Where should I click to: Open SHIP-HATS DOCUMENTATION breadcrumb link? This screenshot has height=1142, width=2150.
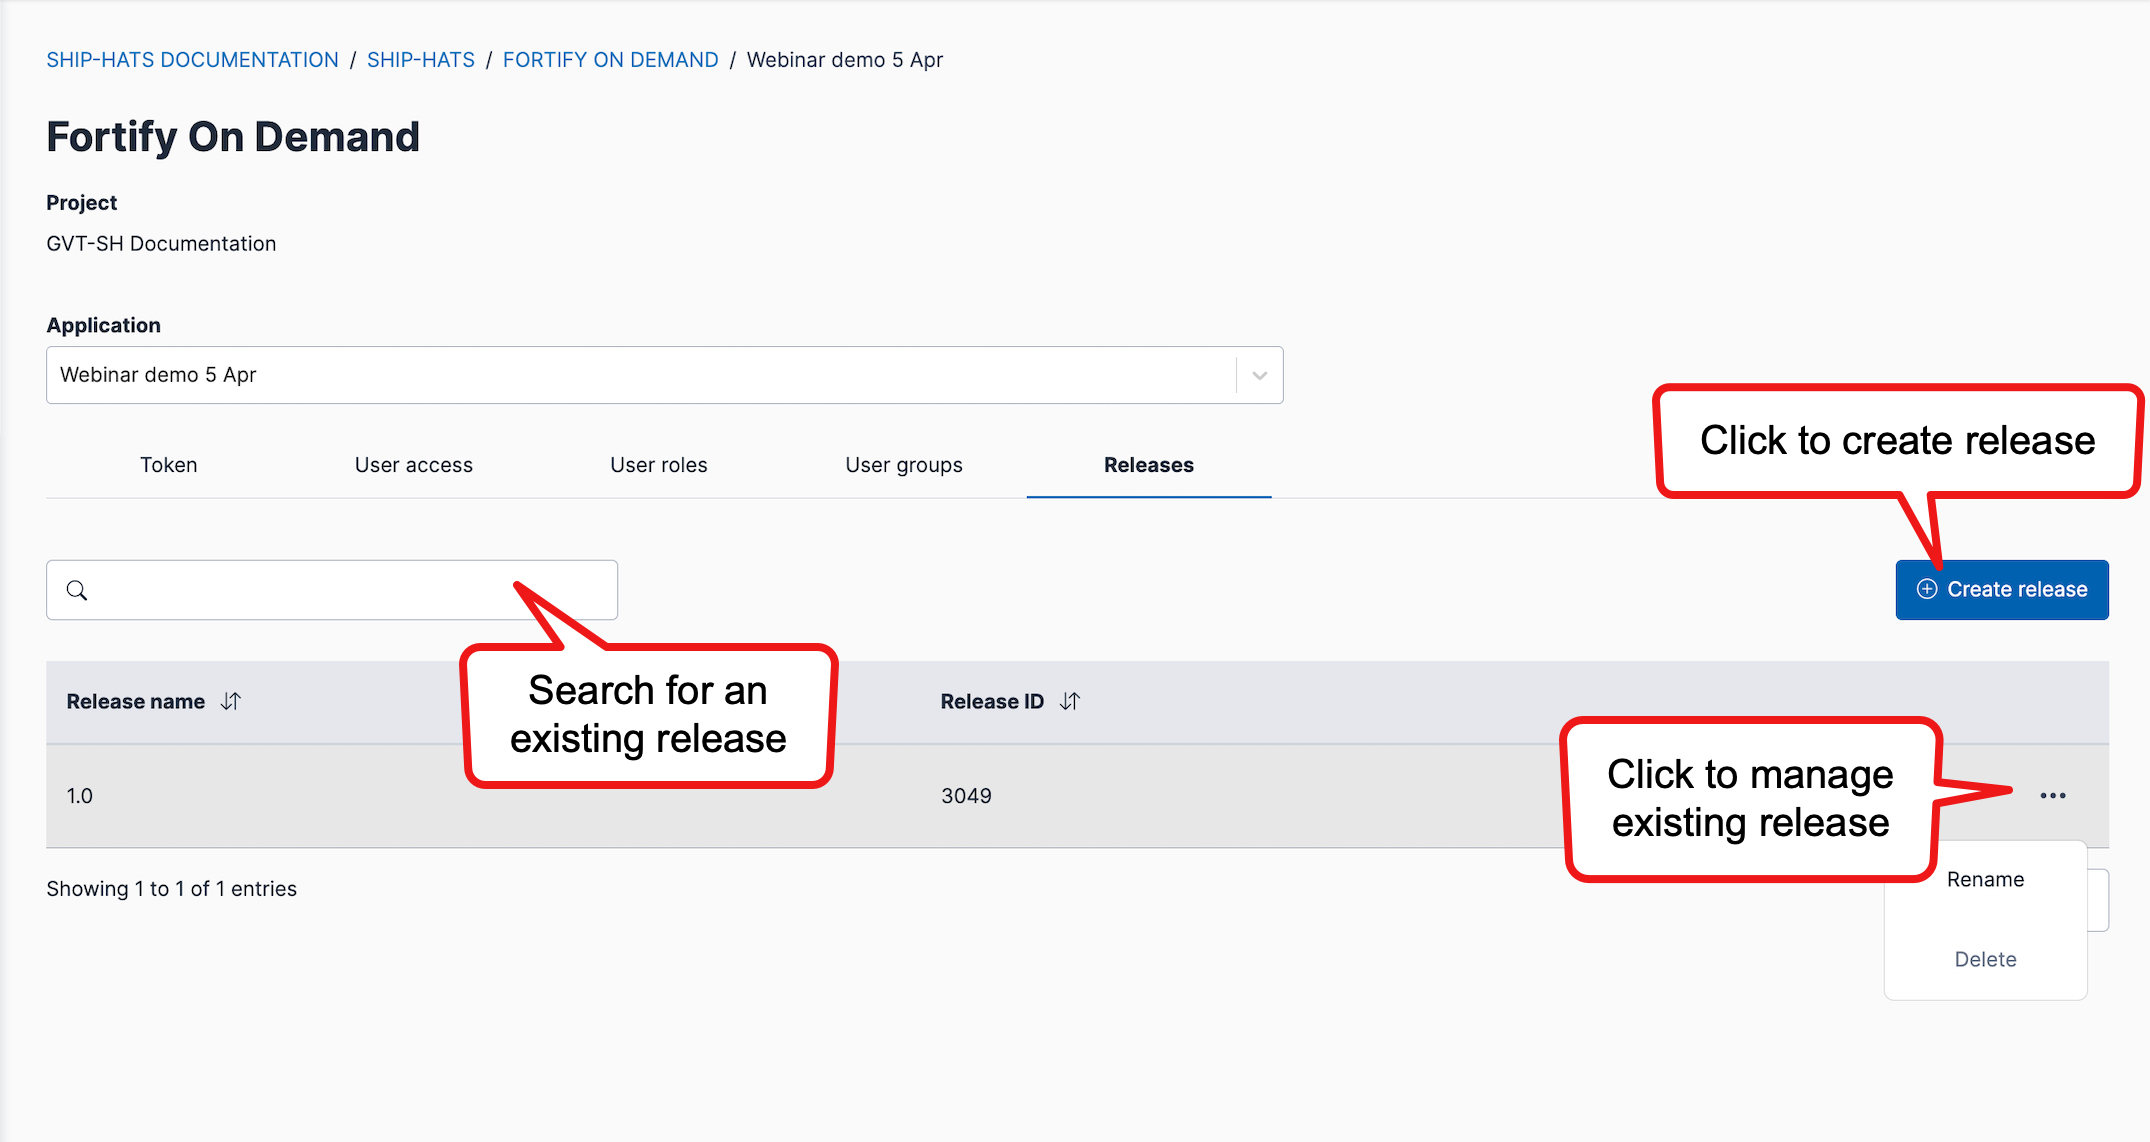coord(193,60)
